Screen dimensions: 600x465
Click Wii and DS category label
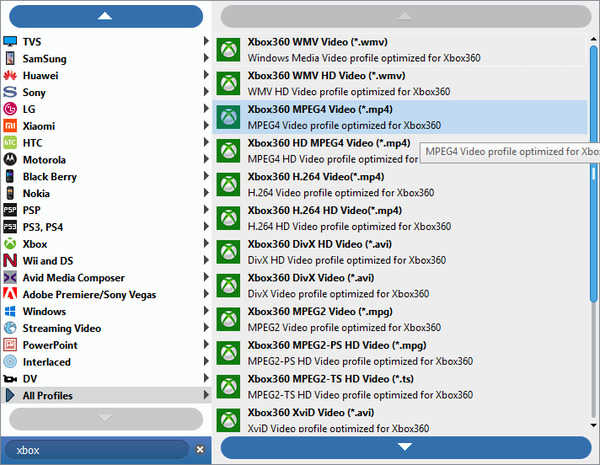tap(48, 261)
